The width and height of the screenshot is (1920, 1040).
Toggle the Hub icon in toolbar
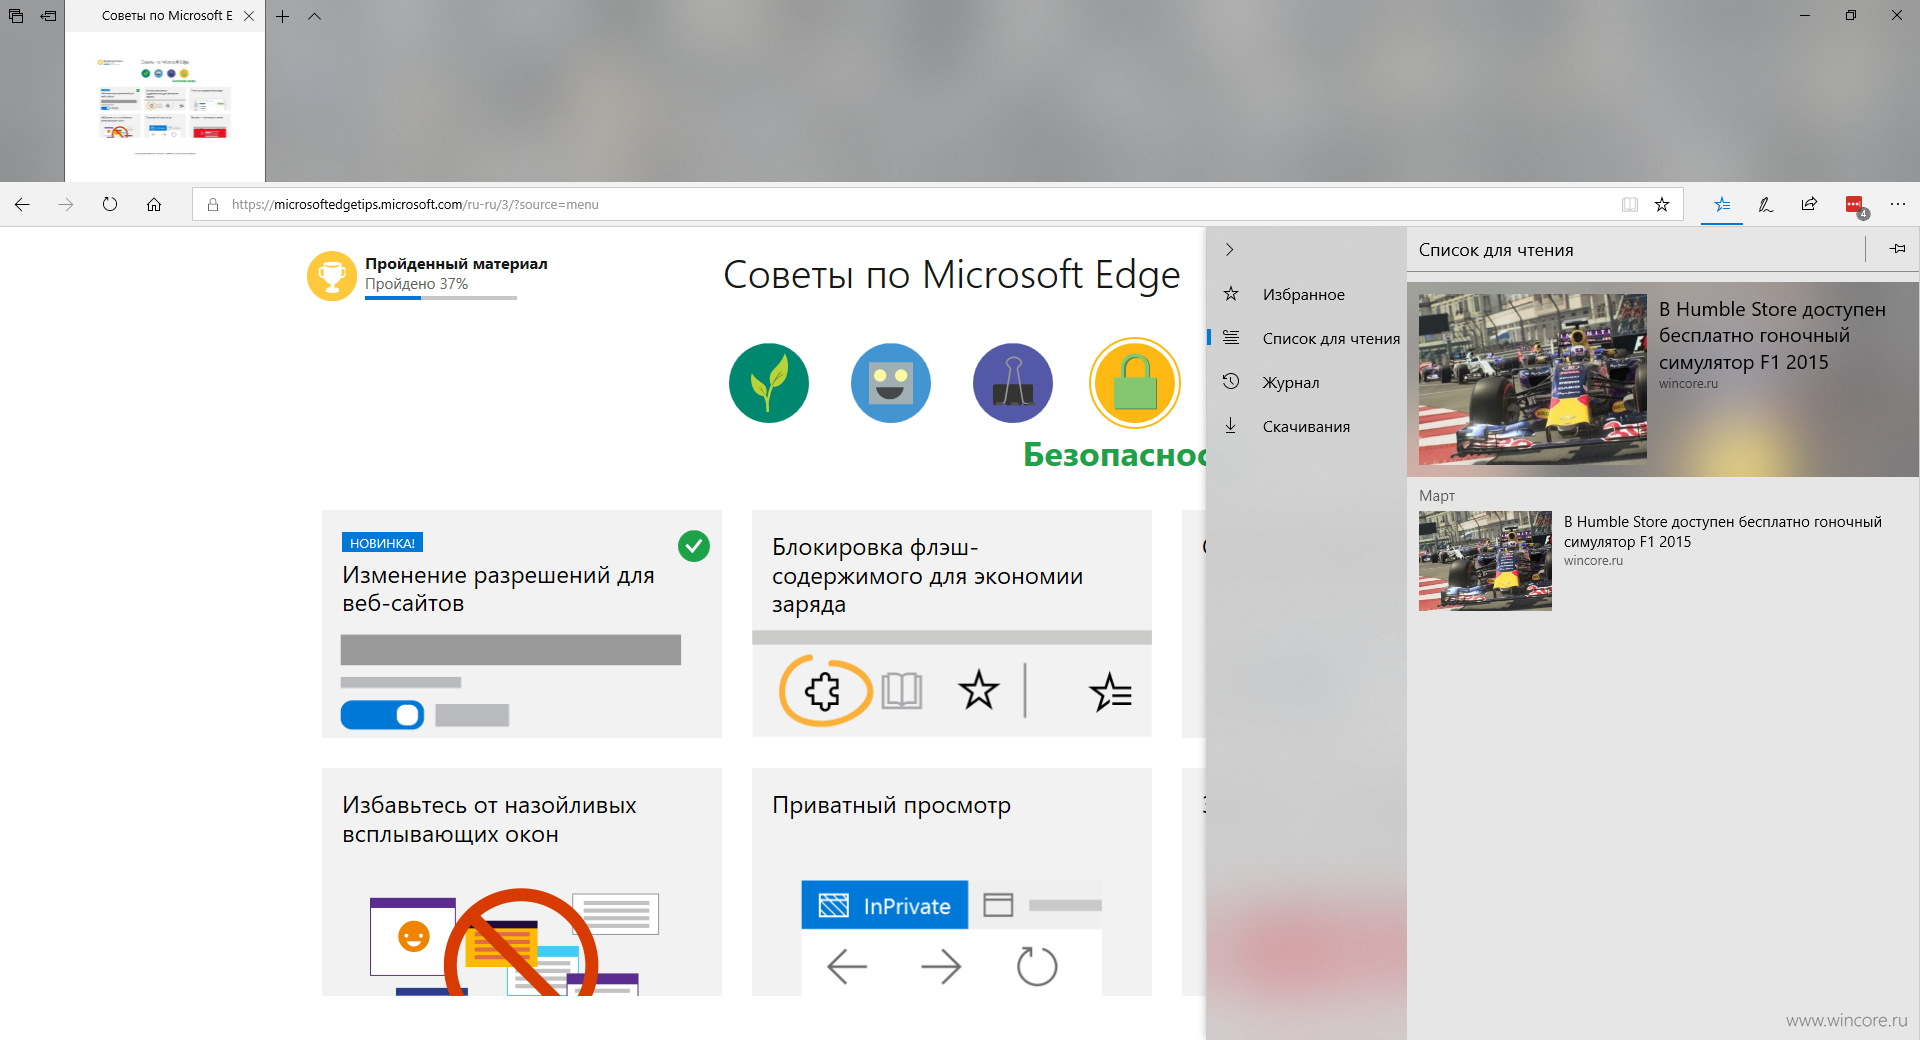coord(1722,204)
